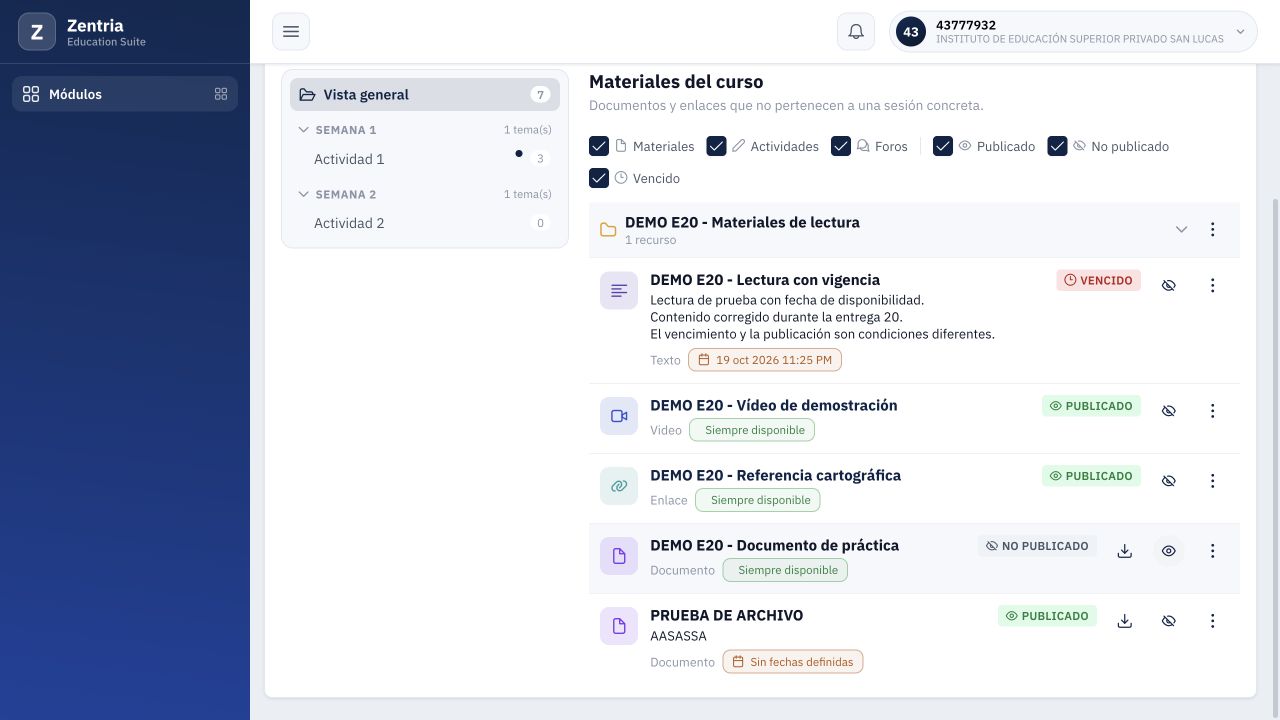Click the NO PUBLICADO status badge
The height and width of the screenshot is (720, 1280).
pos(1037,546)
